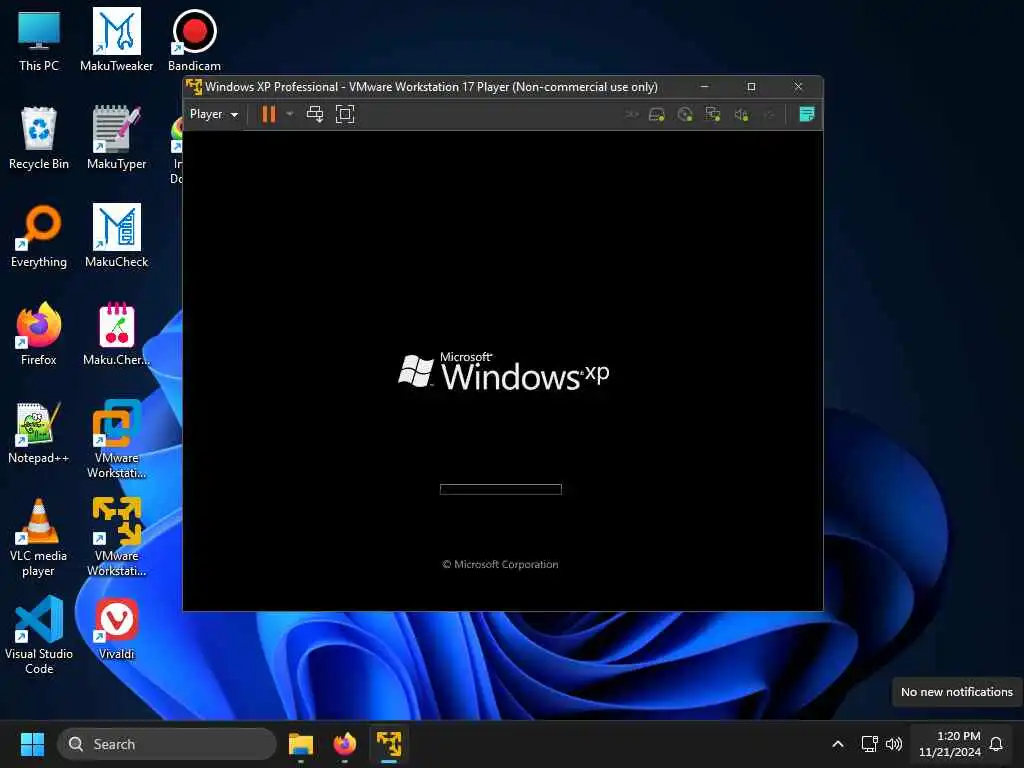Click the Windows XP logo in the VM

[x=504, y=372]
